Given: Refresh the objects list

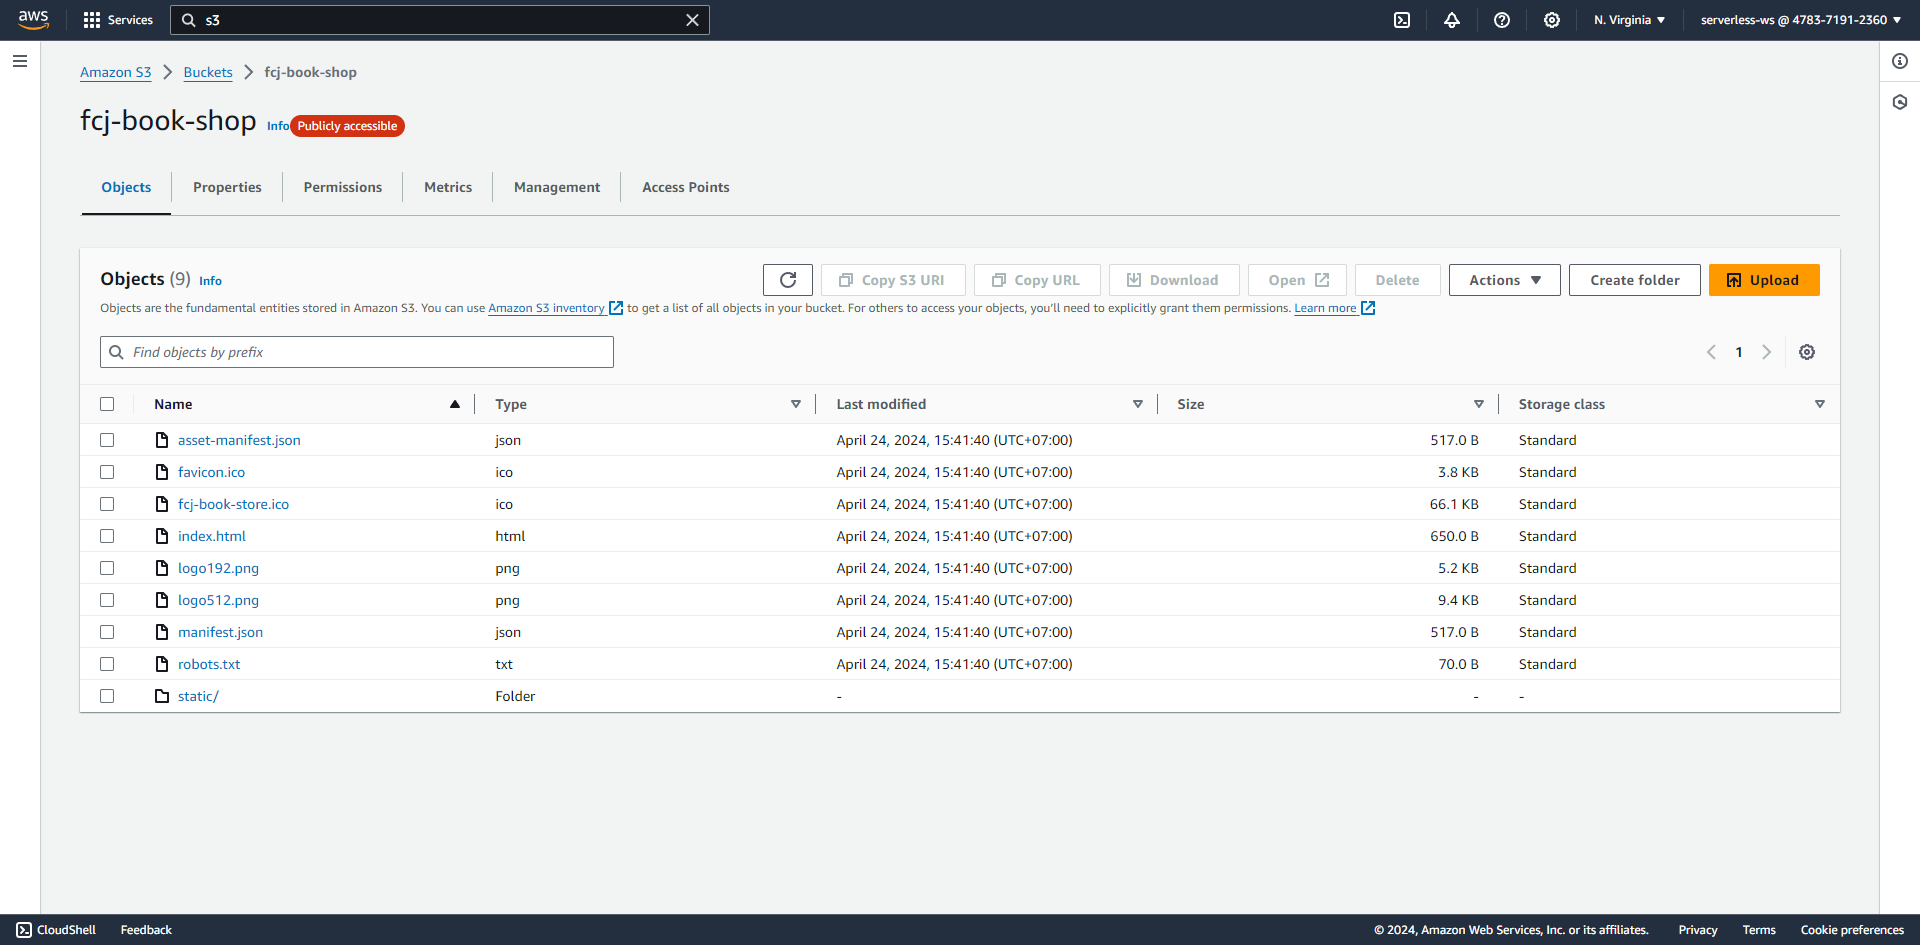Looking at the screenshot, I should click(x=788, y=280).
